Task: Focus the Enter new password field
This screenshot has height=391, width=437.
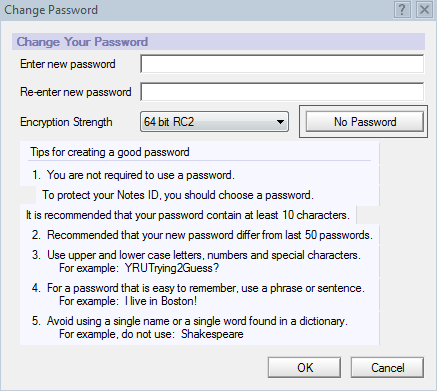Action: tap(282, 64)
